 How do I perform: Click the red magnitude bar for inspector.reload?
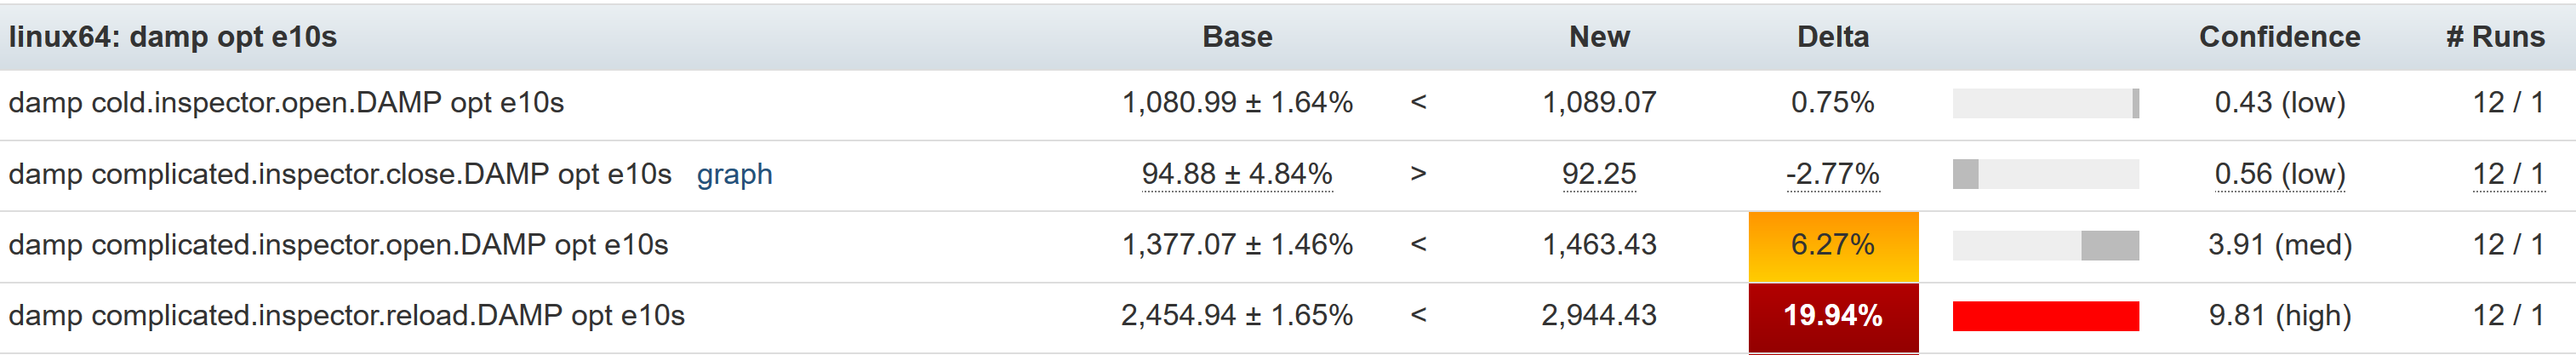click(x=2045, y=317)
